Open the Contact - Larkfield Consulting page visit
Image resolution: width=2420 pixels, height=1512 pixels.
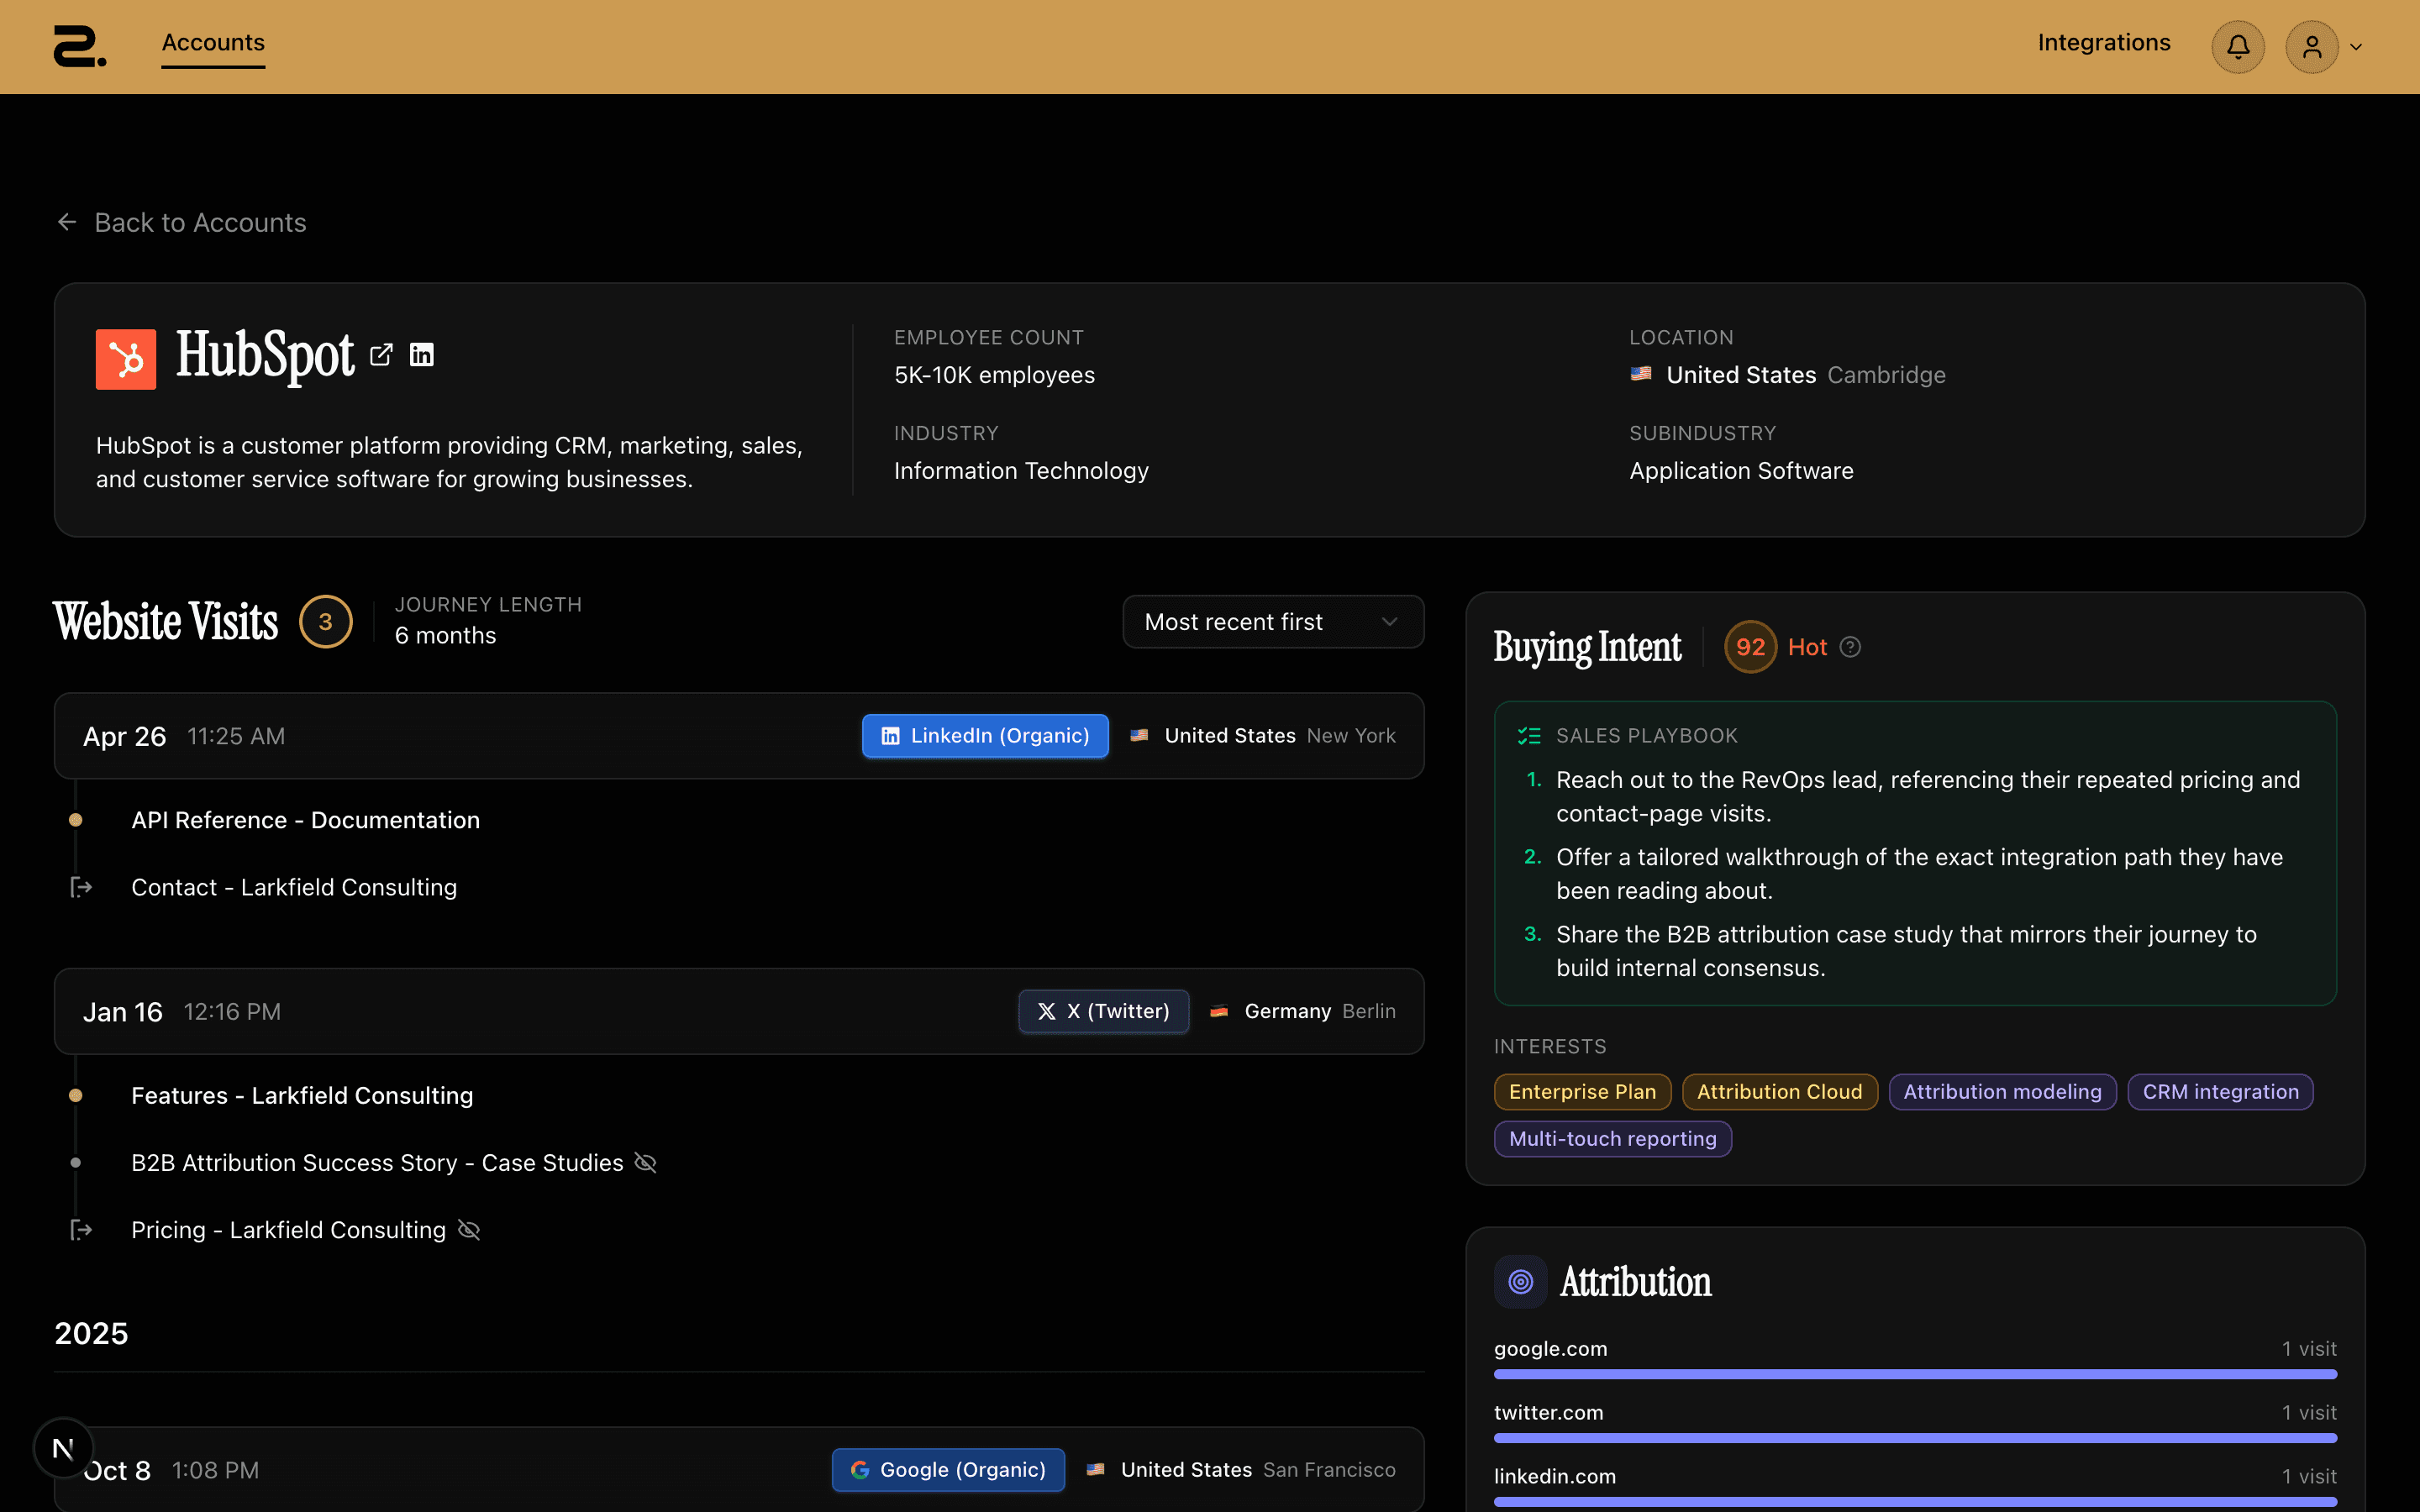tap(294, 887)
